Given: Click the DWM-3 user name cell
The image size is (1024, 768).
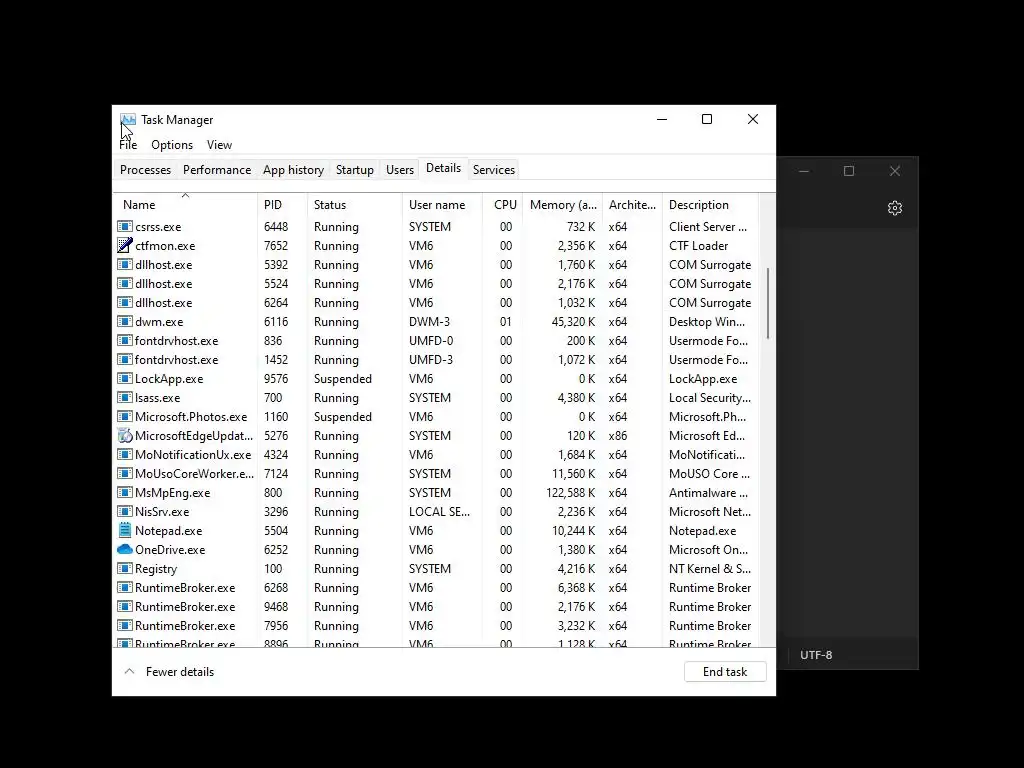Looking at the screenshot, I should (x=431, y=322).
